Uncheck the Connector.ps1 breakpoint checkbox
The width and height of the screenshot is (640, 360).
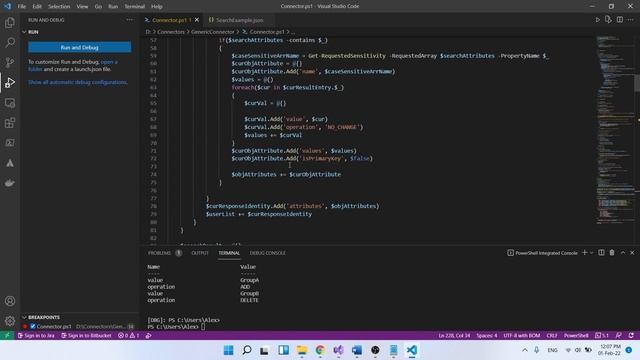tap(33, 326)
